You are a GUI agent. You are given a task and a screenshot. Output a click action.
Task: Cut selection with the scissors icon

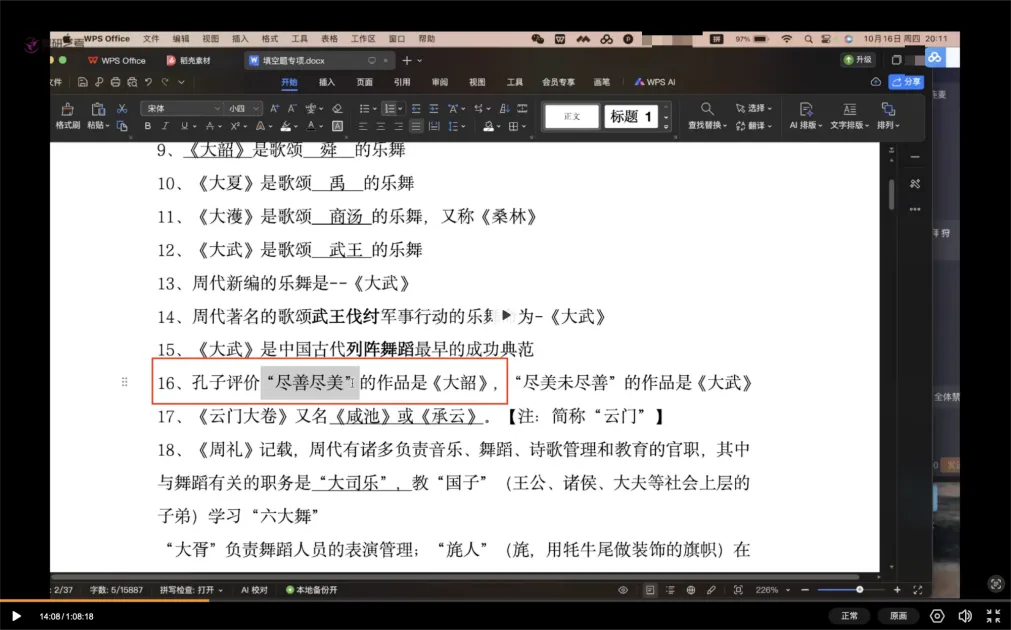122,108
